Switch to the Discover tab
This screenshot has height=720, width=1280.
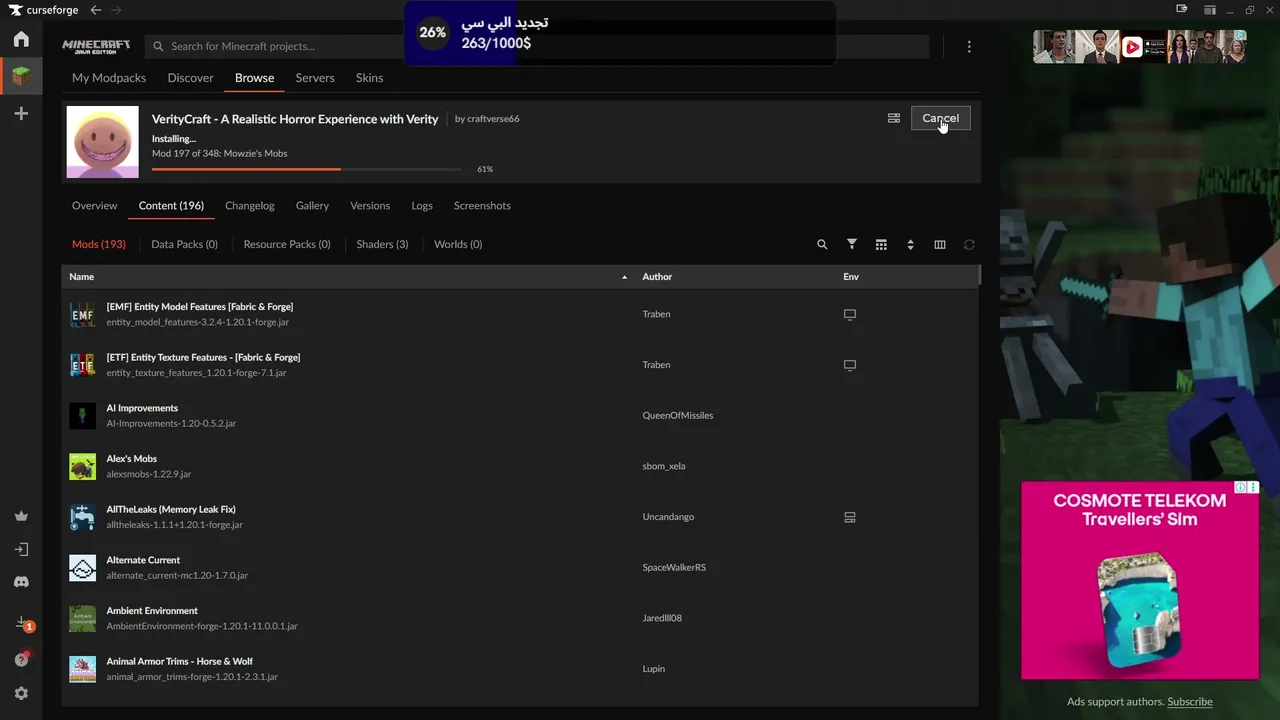(191, 78)
